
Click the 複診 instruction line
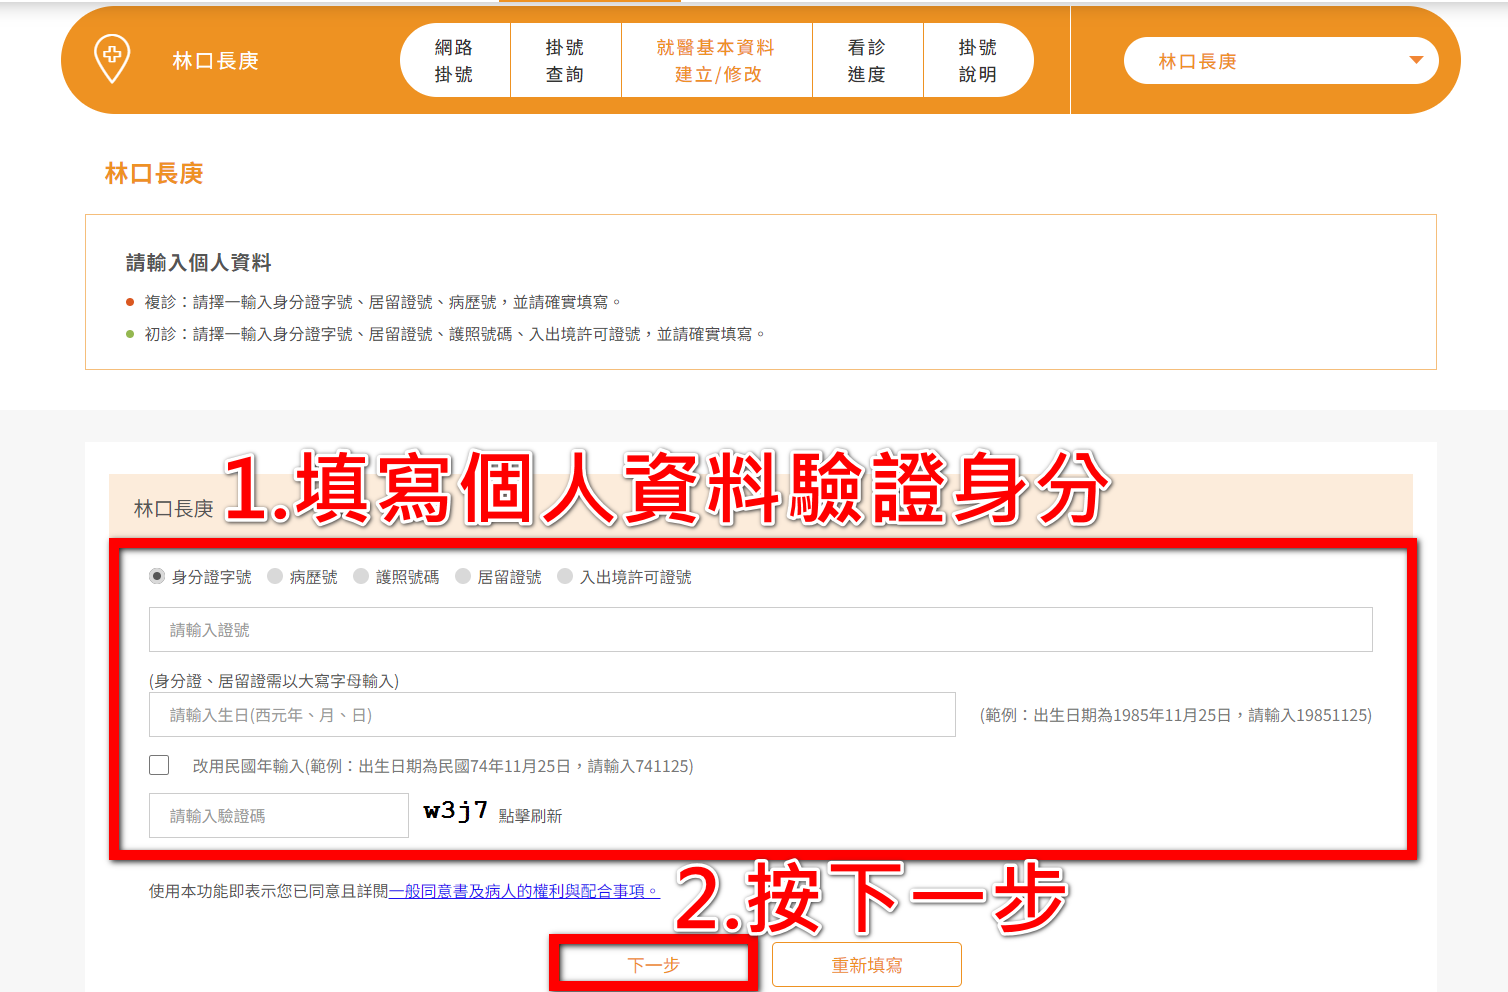pos(383,302)
